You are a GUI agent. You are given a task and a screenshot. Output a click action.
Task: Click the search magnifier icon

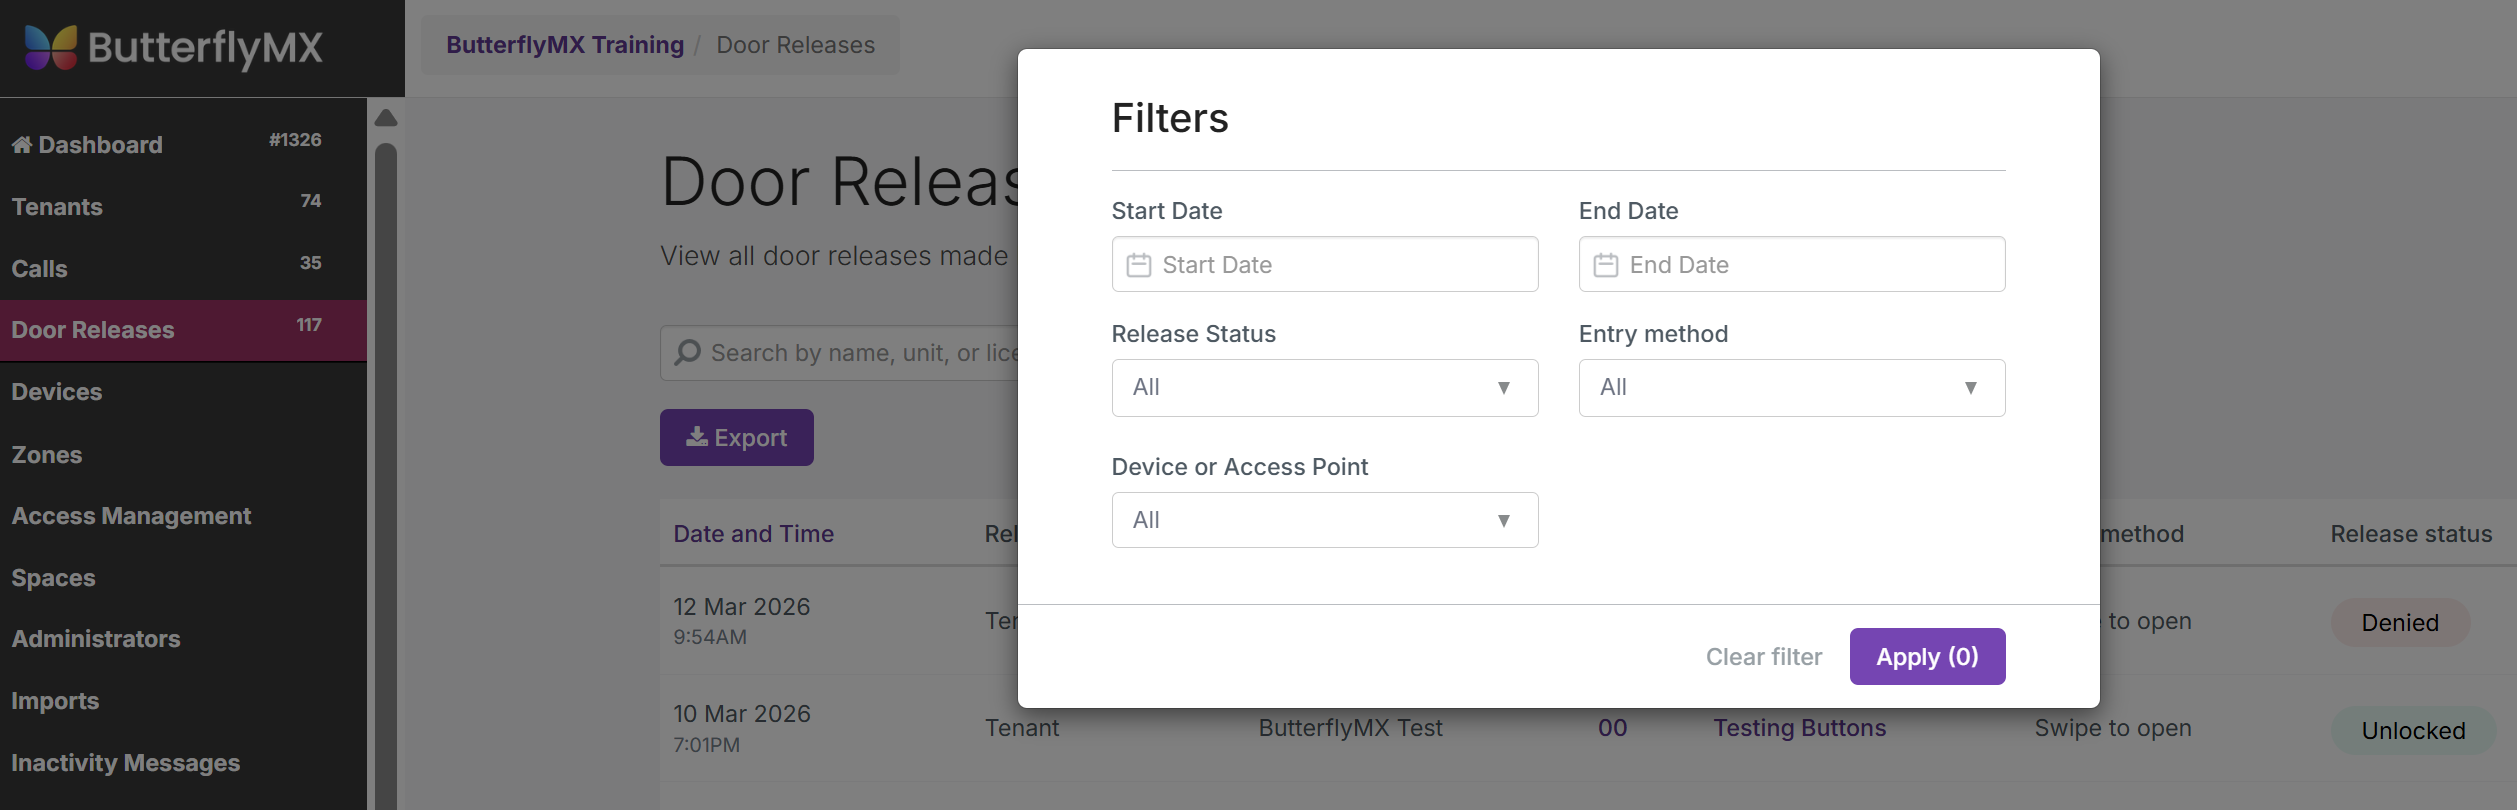point(687,353)
